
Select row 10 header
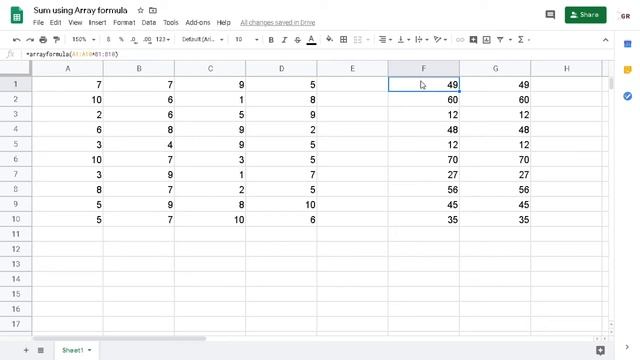tap(16, 219)
